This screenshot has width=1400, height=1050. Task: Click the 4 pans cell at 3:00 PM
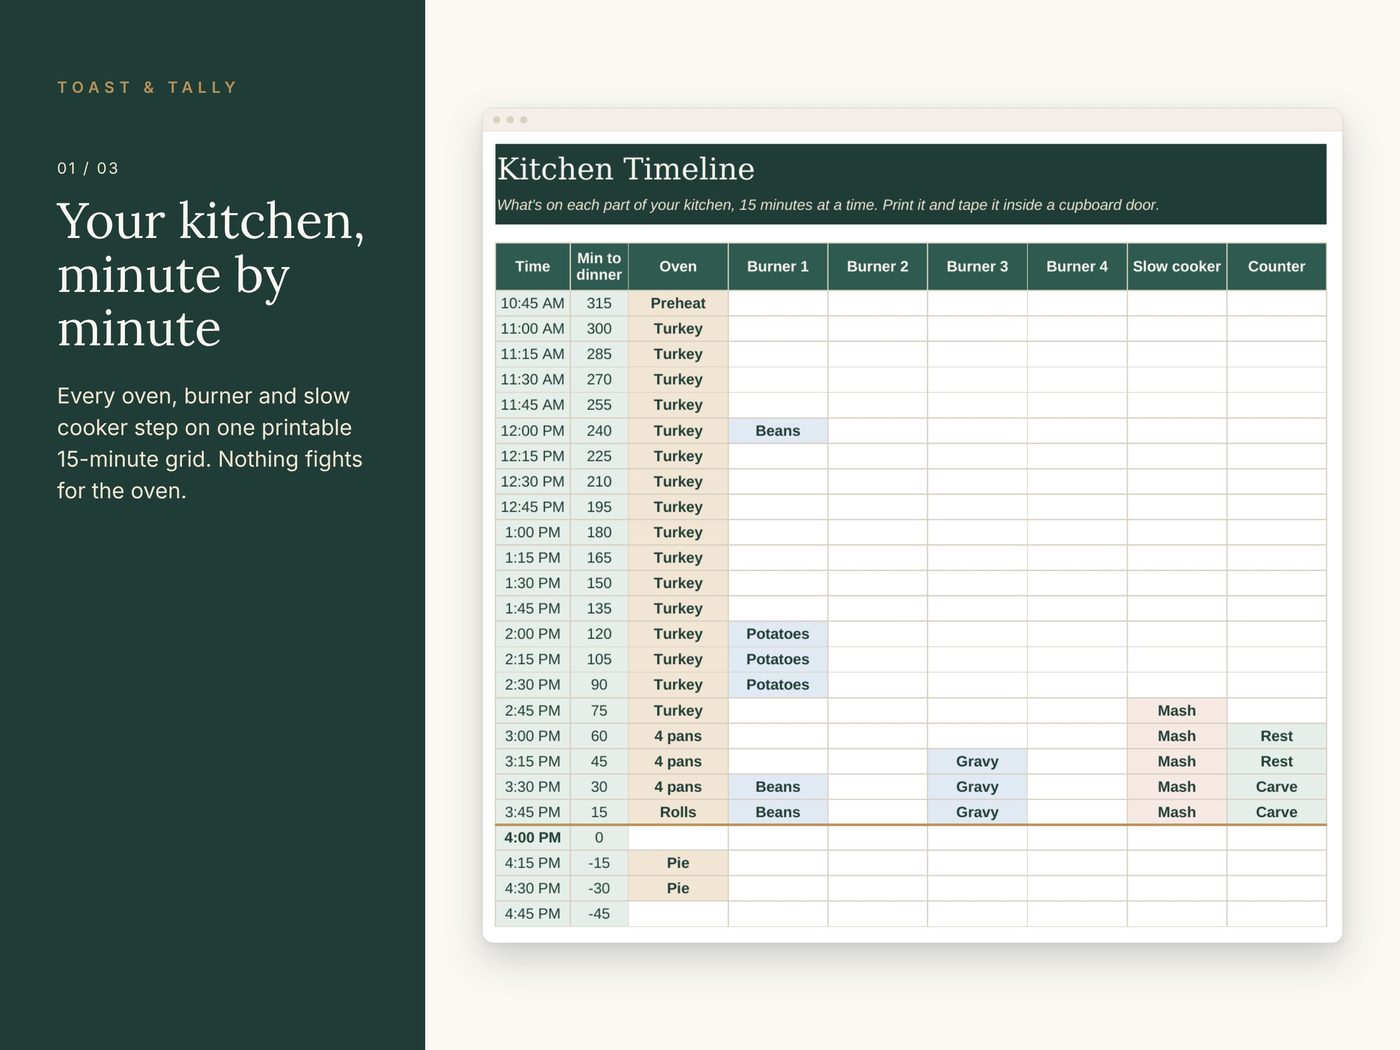click(x=678, y=736)
